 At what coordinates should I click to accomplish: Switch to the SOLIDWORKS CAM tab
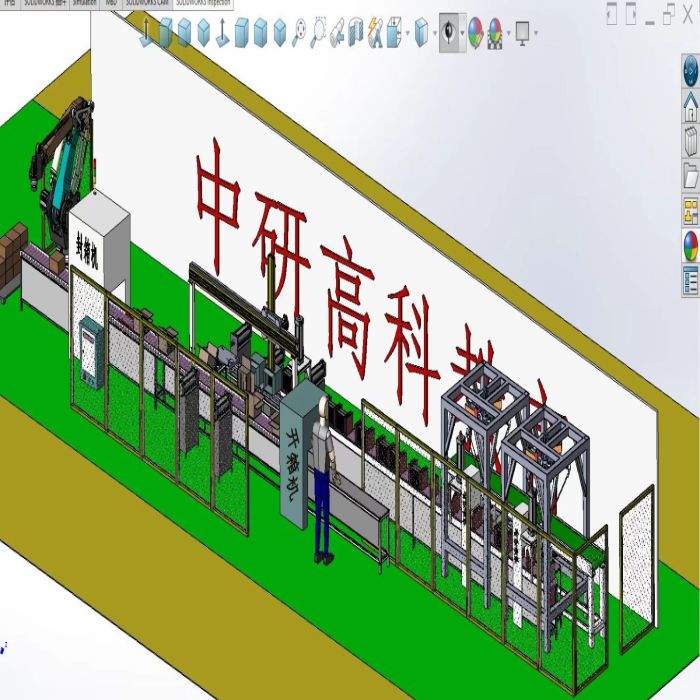146,4
